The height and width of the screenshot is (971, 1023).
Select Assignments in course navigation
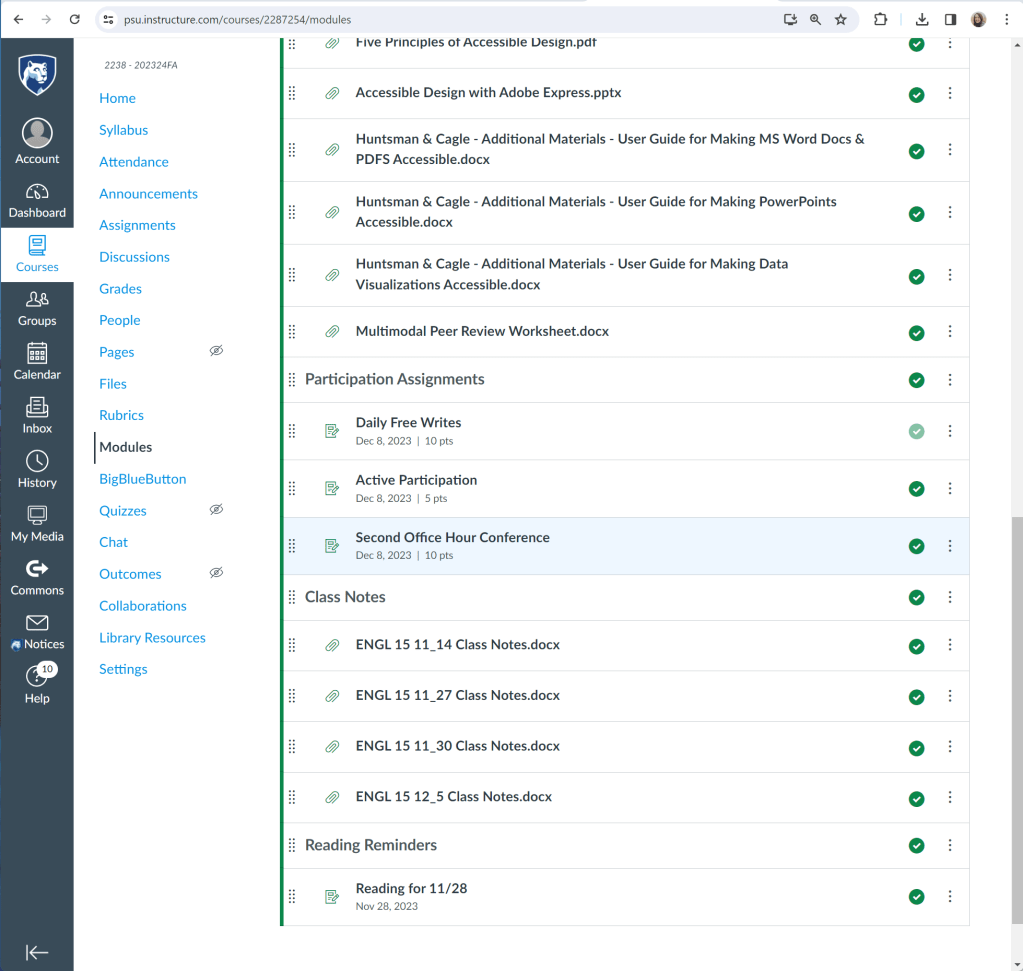137,225
